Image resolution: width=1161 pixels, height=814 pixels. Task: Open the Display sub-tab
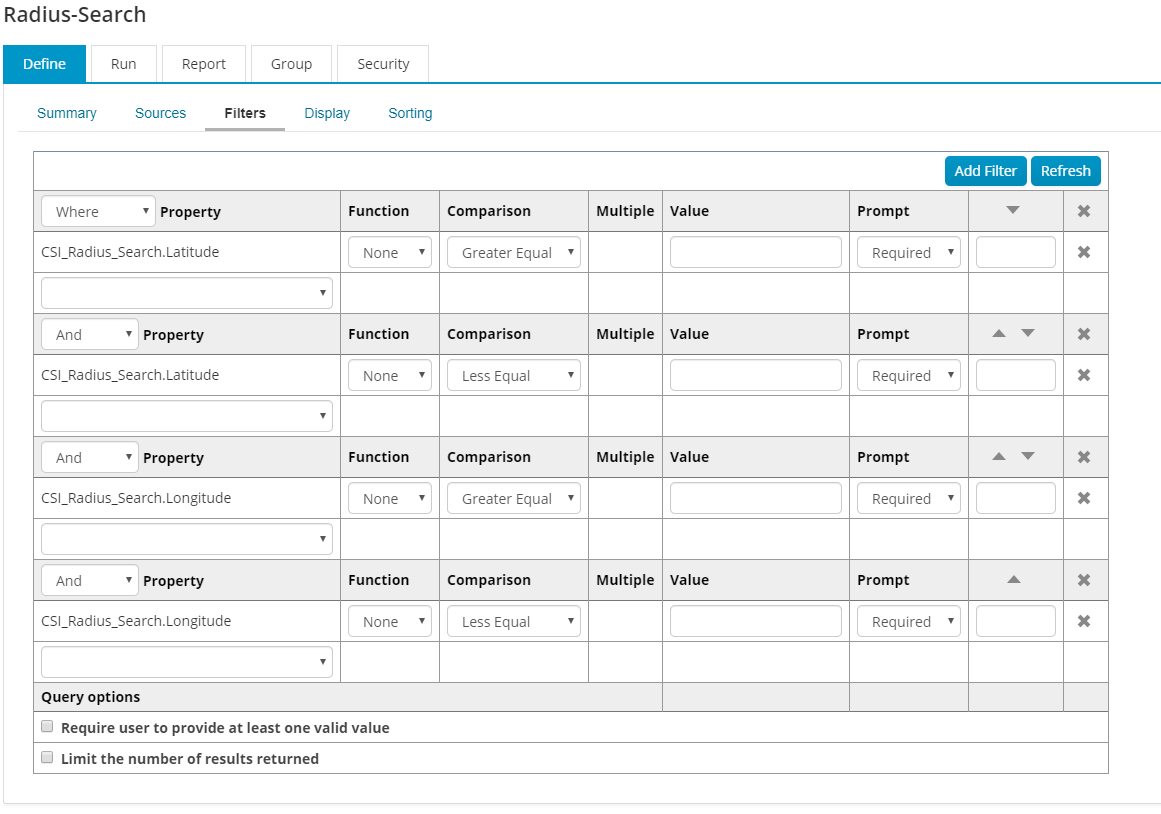point(327,113)
